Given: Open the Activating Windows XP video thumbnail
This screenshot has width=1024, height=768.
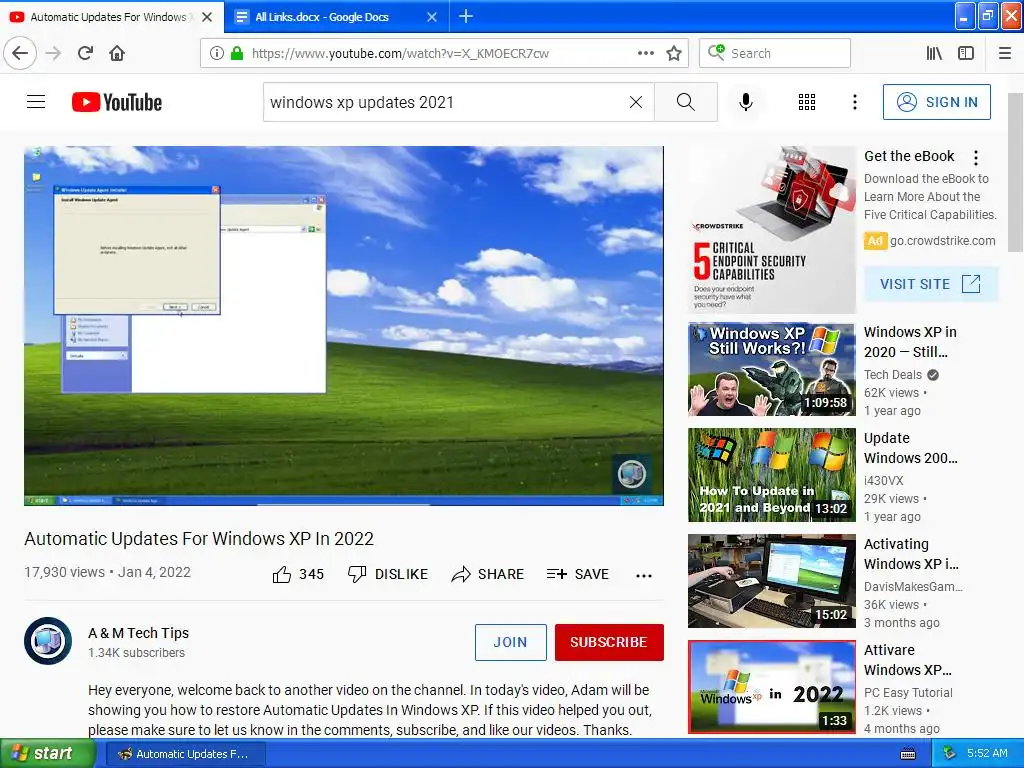Looking at the screenshot, I should (x=771, y=581).
